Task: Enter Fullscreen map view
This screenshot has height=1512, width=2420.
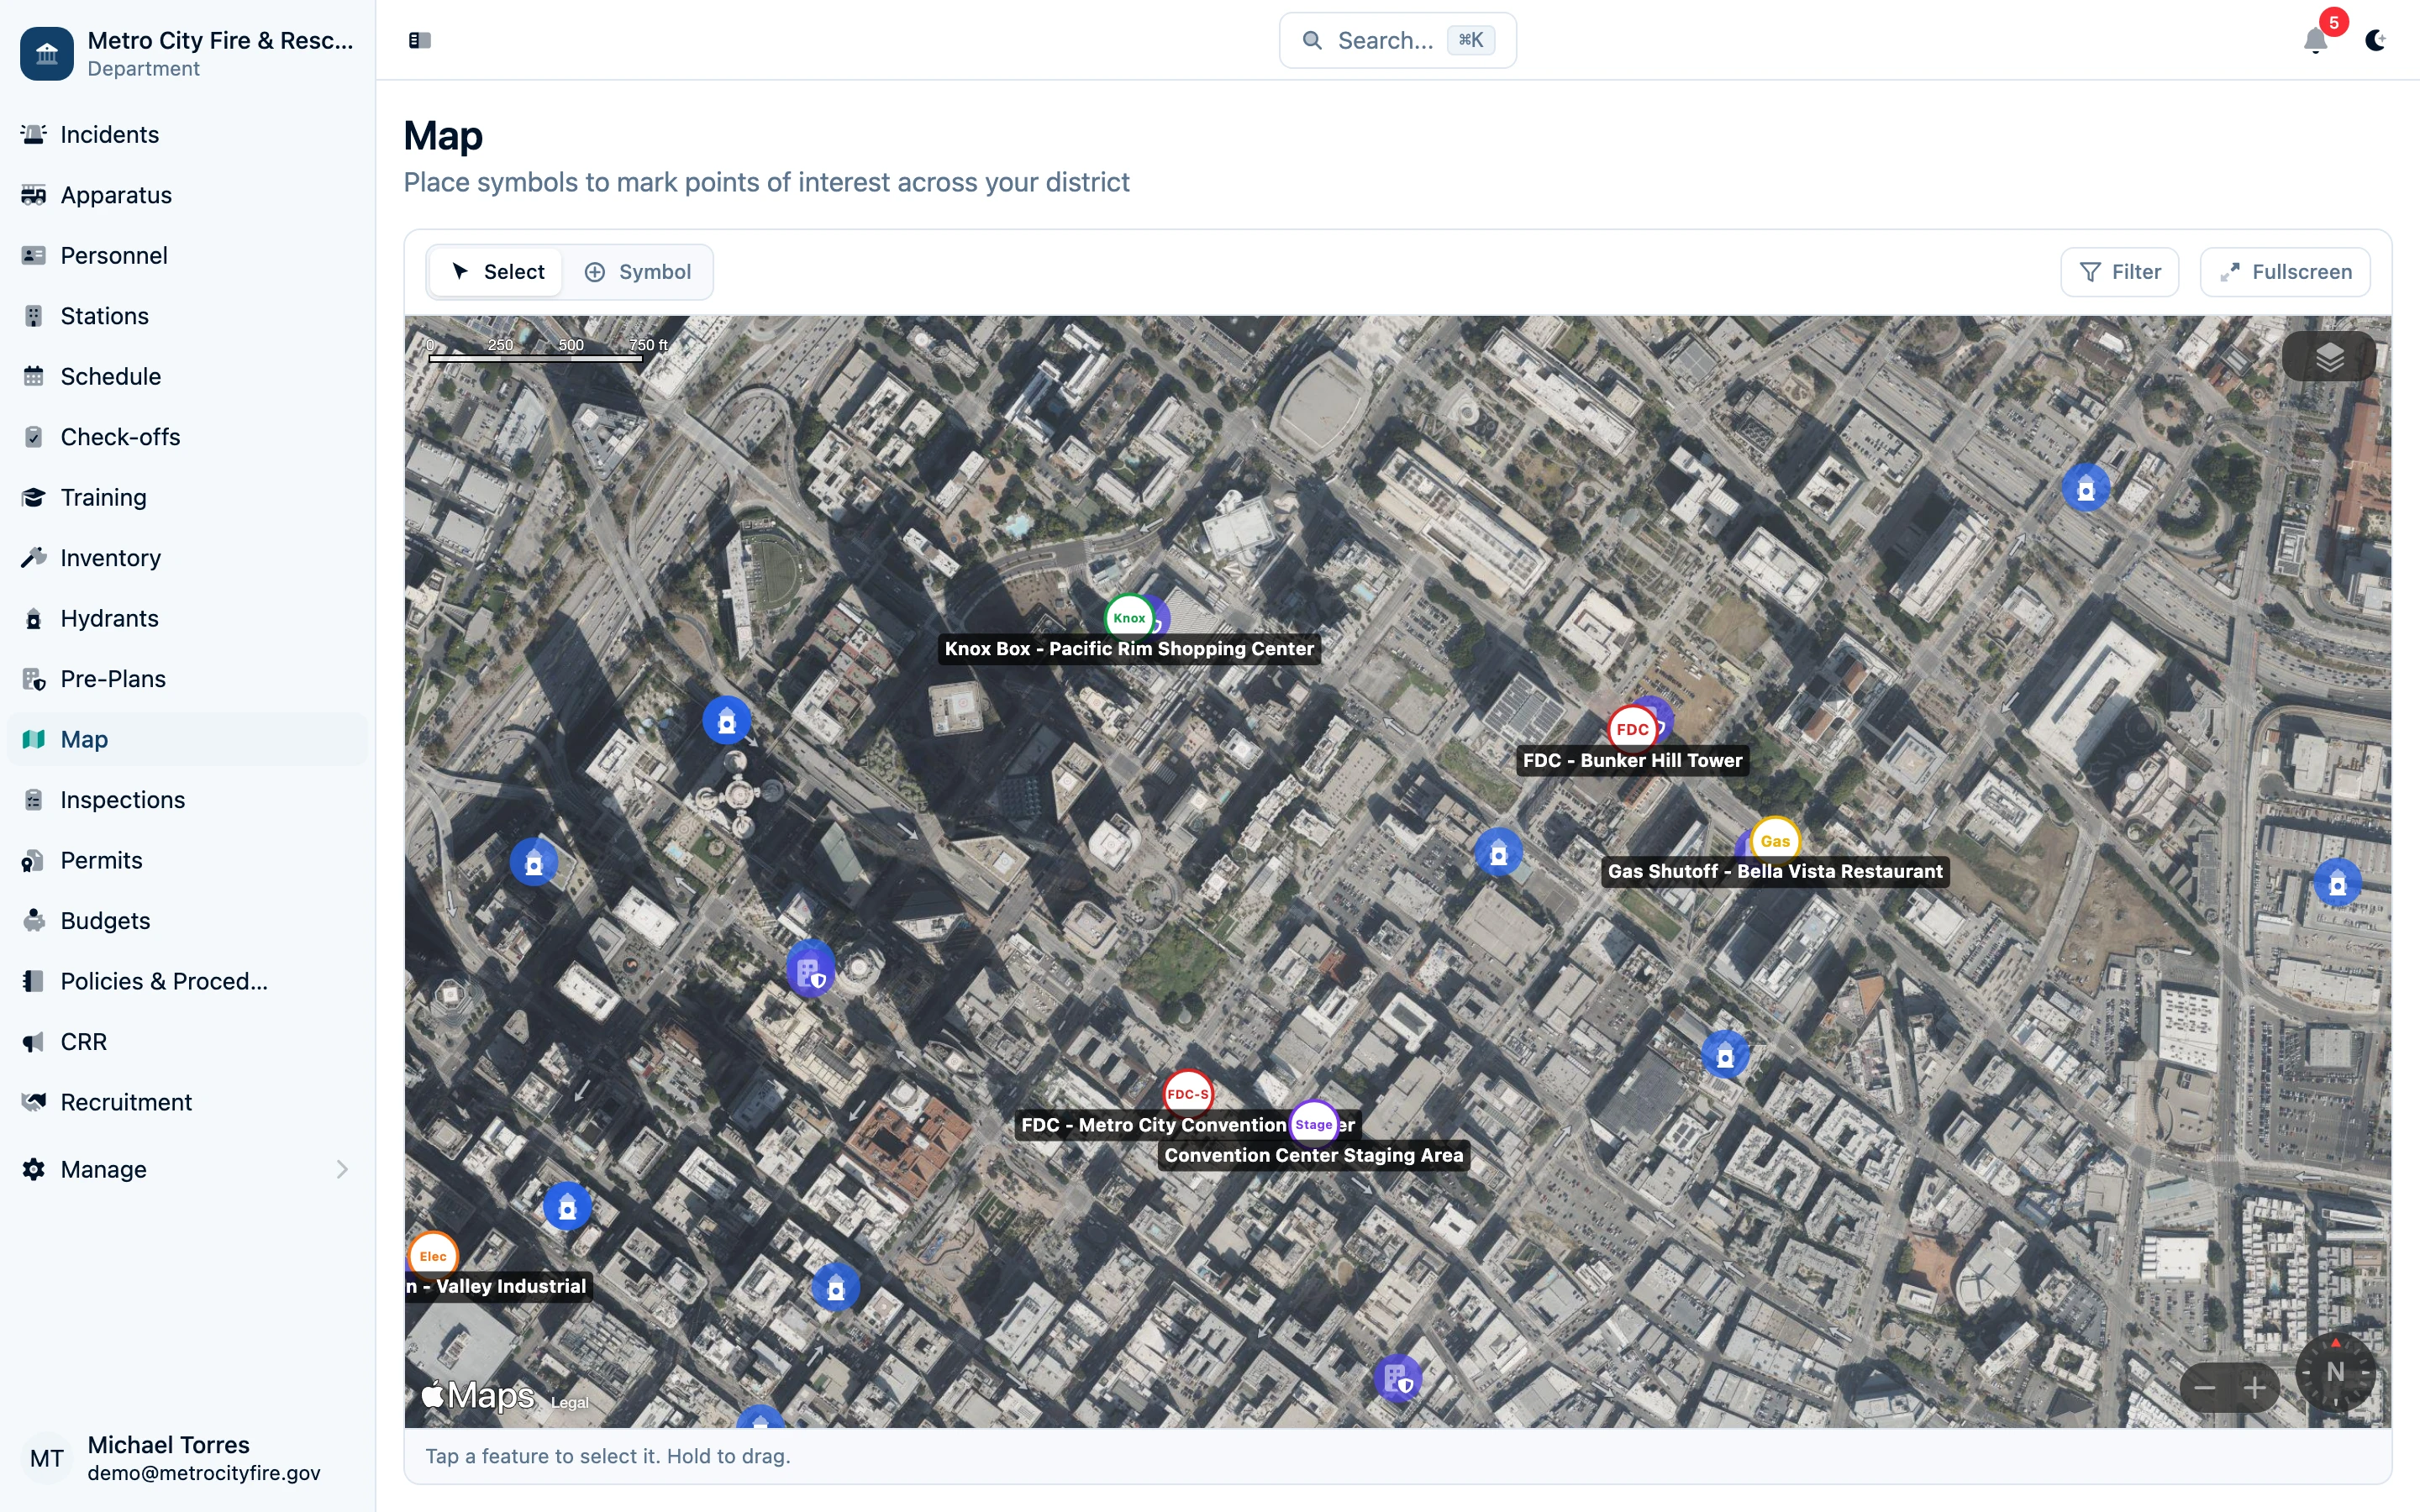Action: click(2285, 272)
